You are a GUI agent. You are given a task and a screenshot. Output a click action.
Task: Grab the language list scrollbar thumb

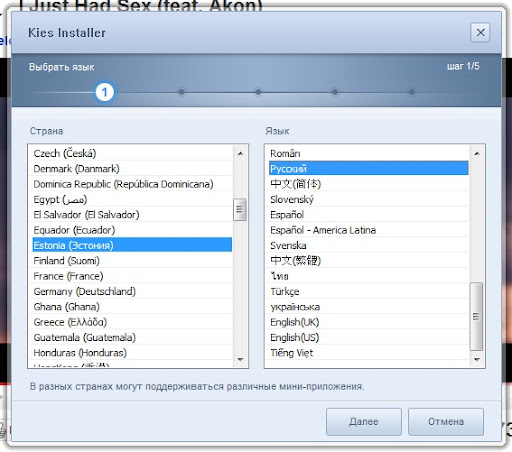coord(477,316)
